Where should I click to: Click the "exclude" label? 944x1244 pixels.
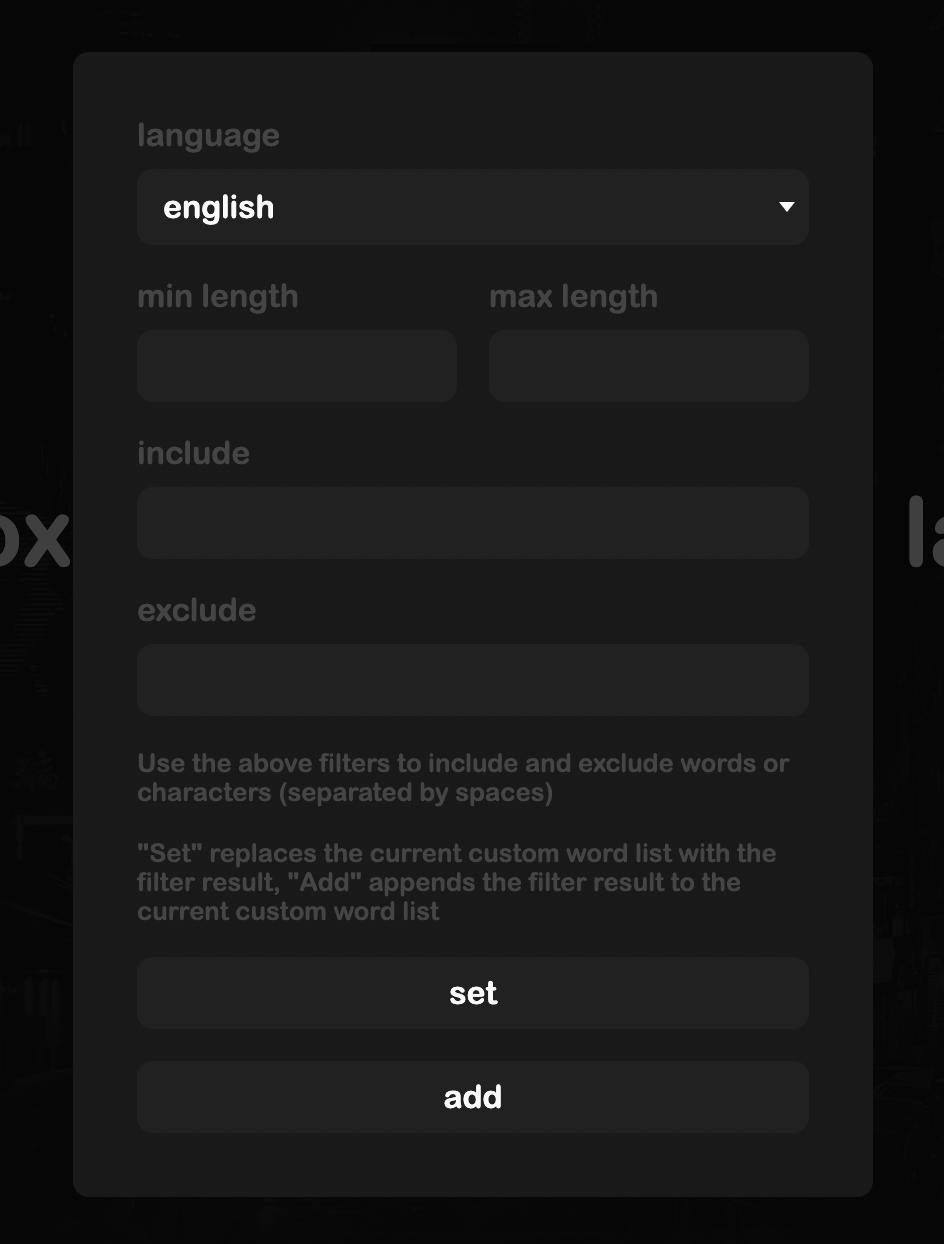click(196, 610)
